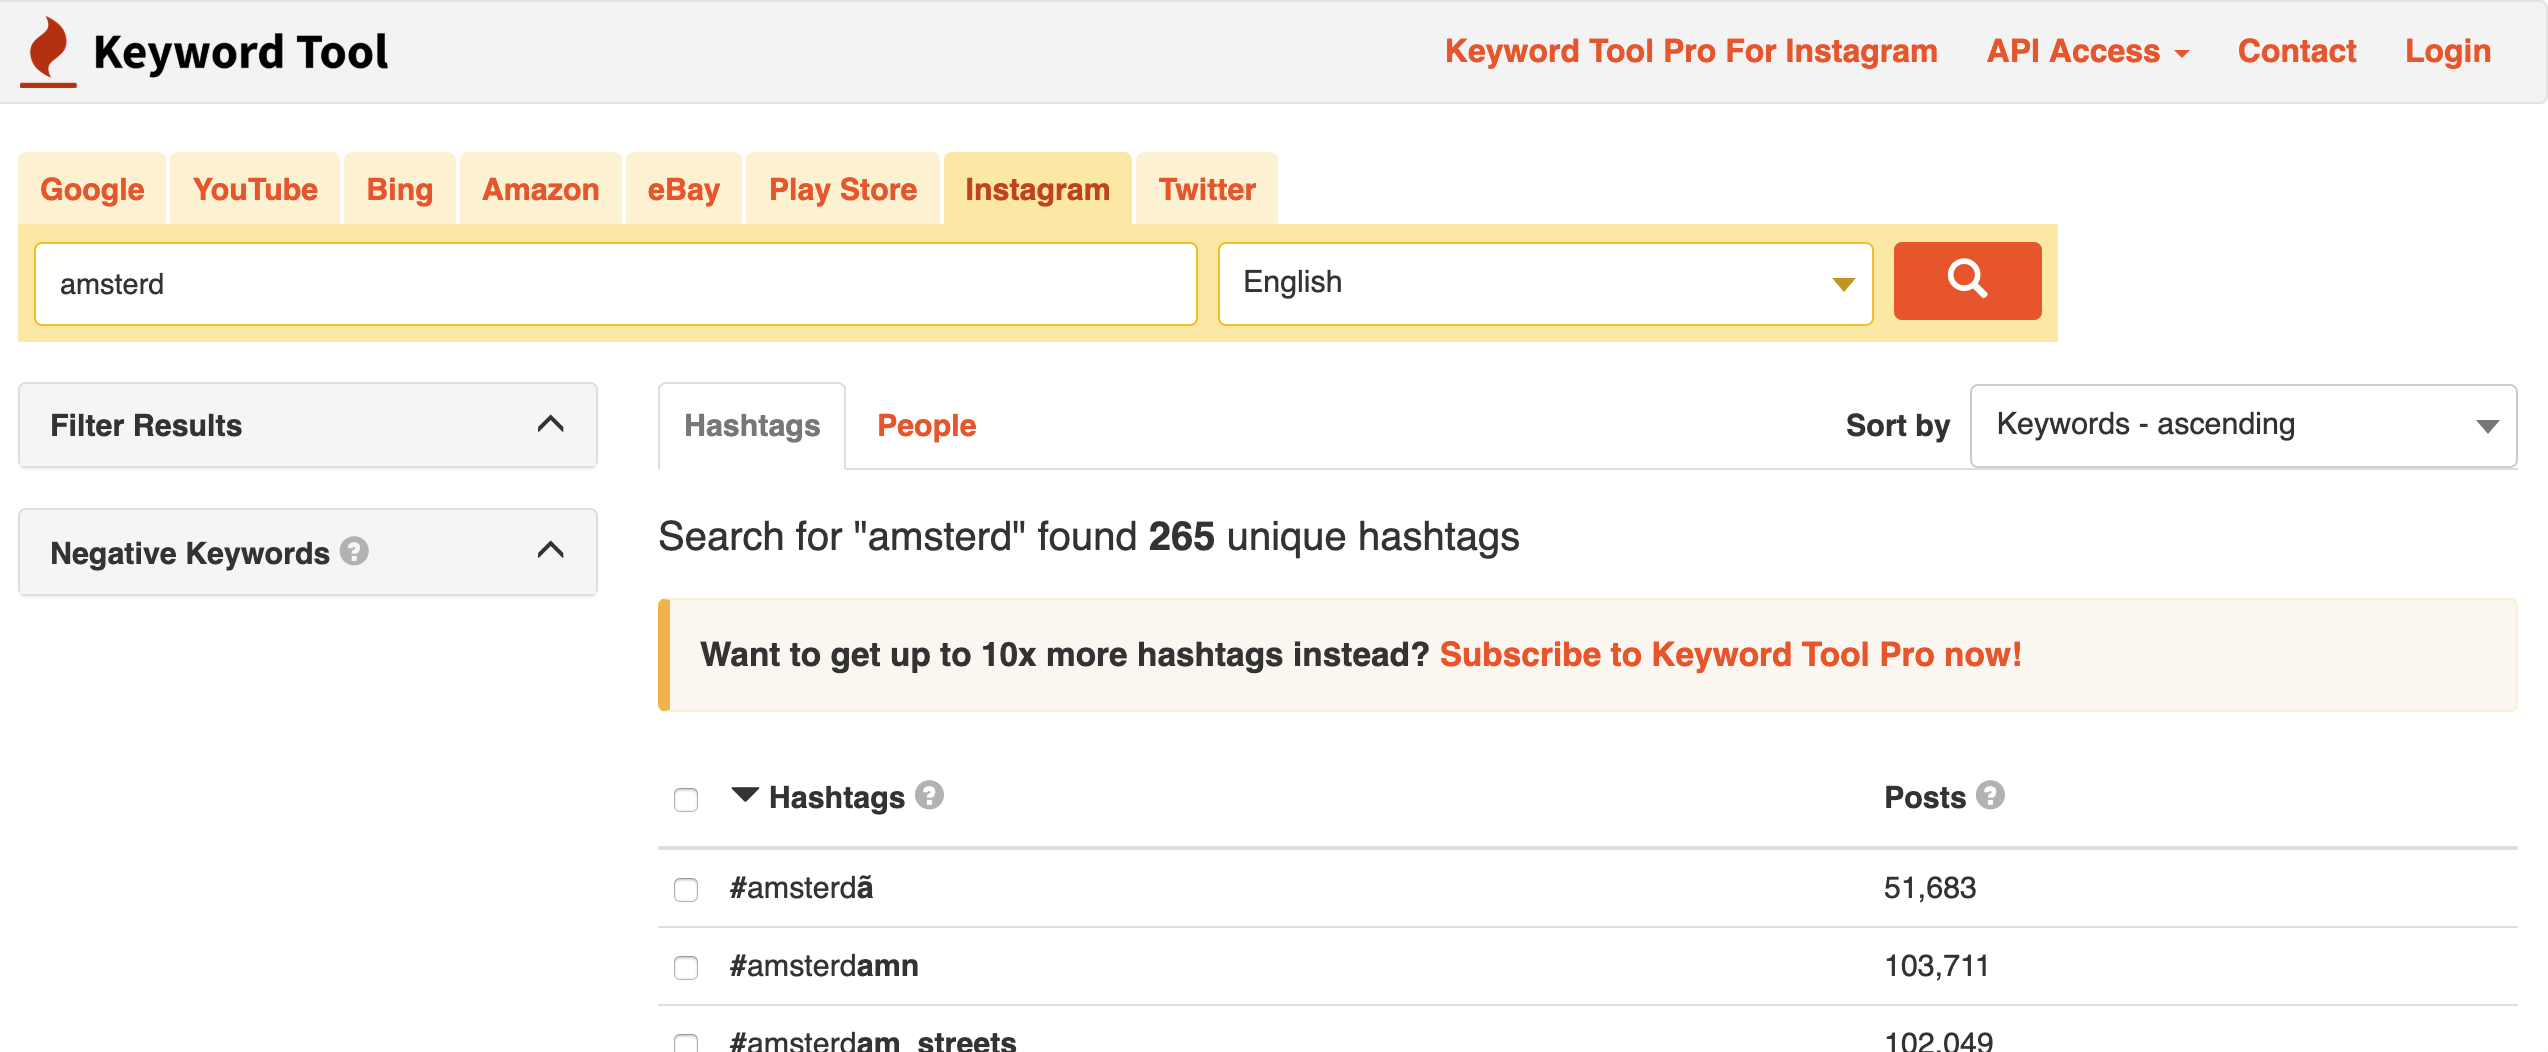Viewport: 2548px width, 1052px height.
Task: Click the #amsterdã hashtag text
Action: click(x=801, y=888)
